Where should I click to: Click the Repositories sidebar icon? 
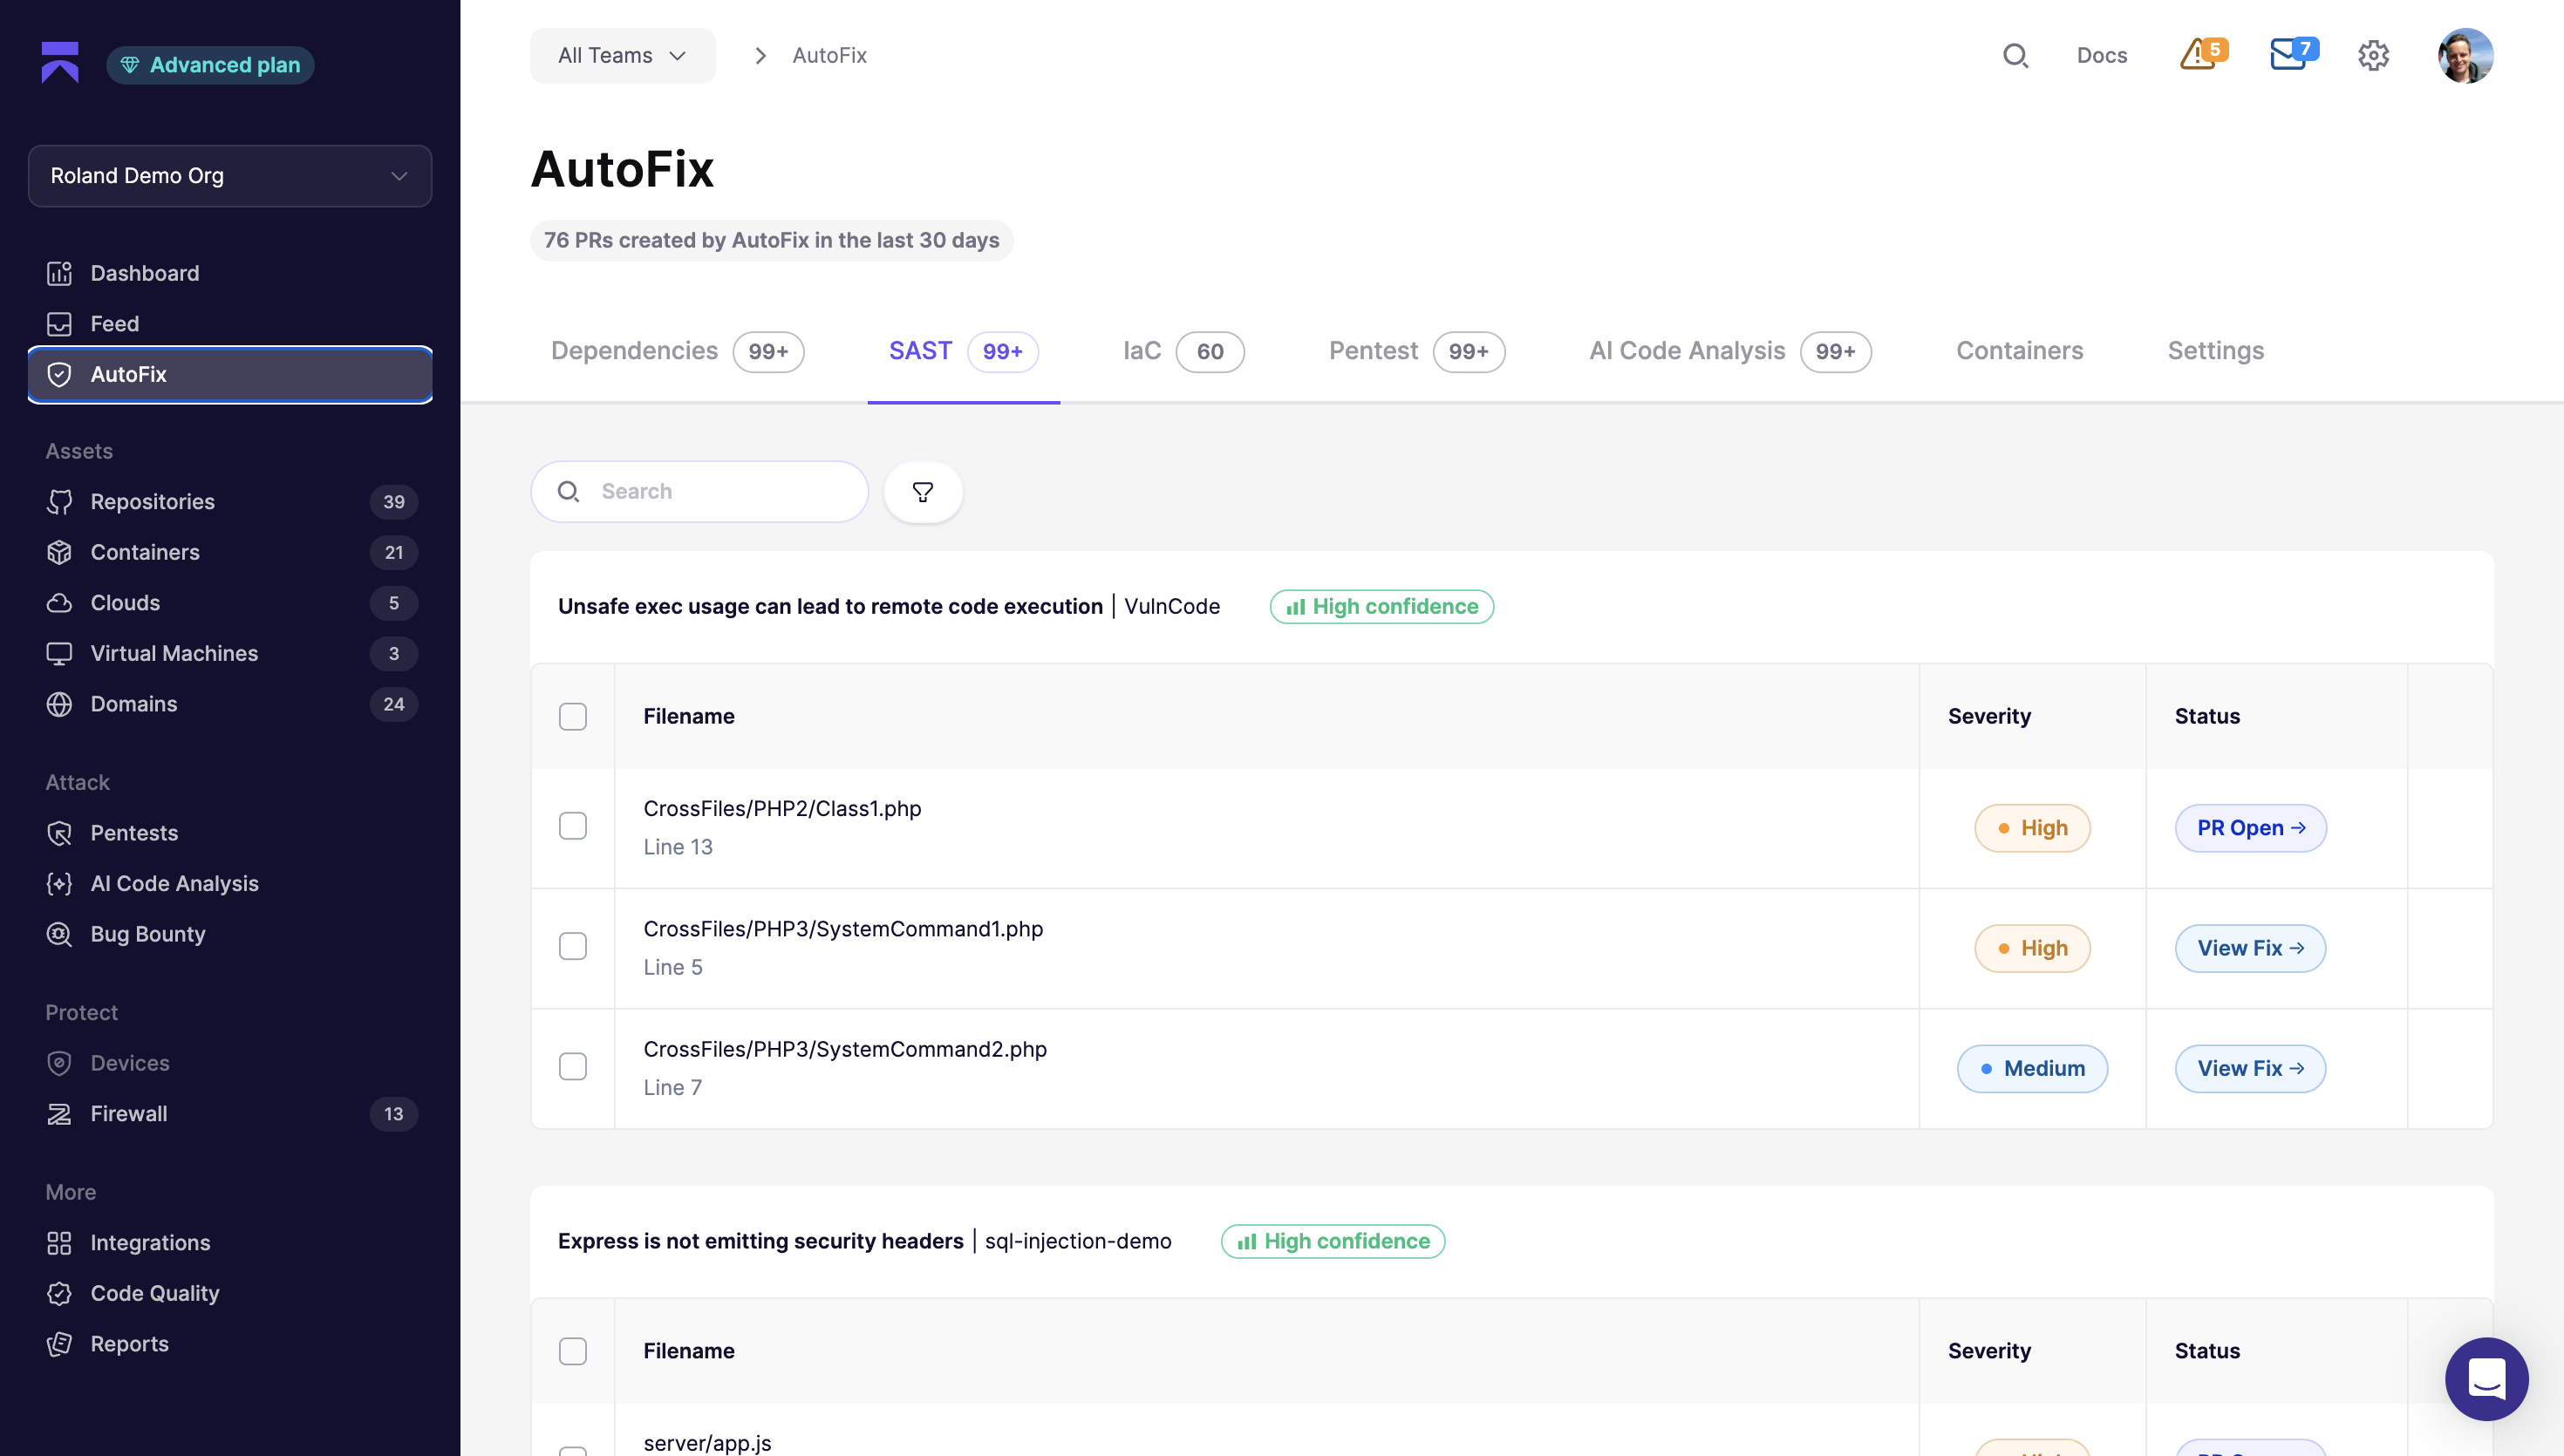pos(59,502)
